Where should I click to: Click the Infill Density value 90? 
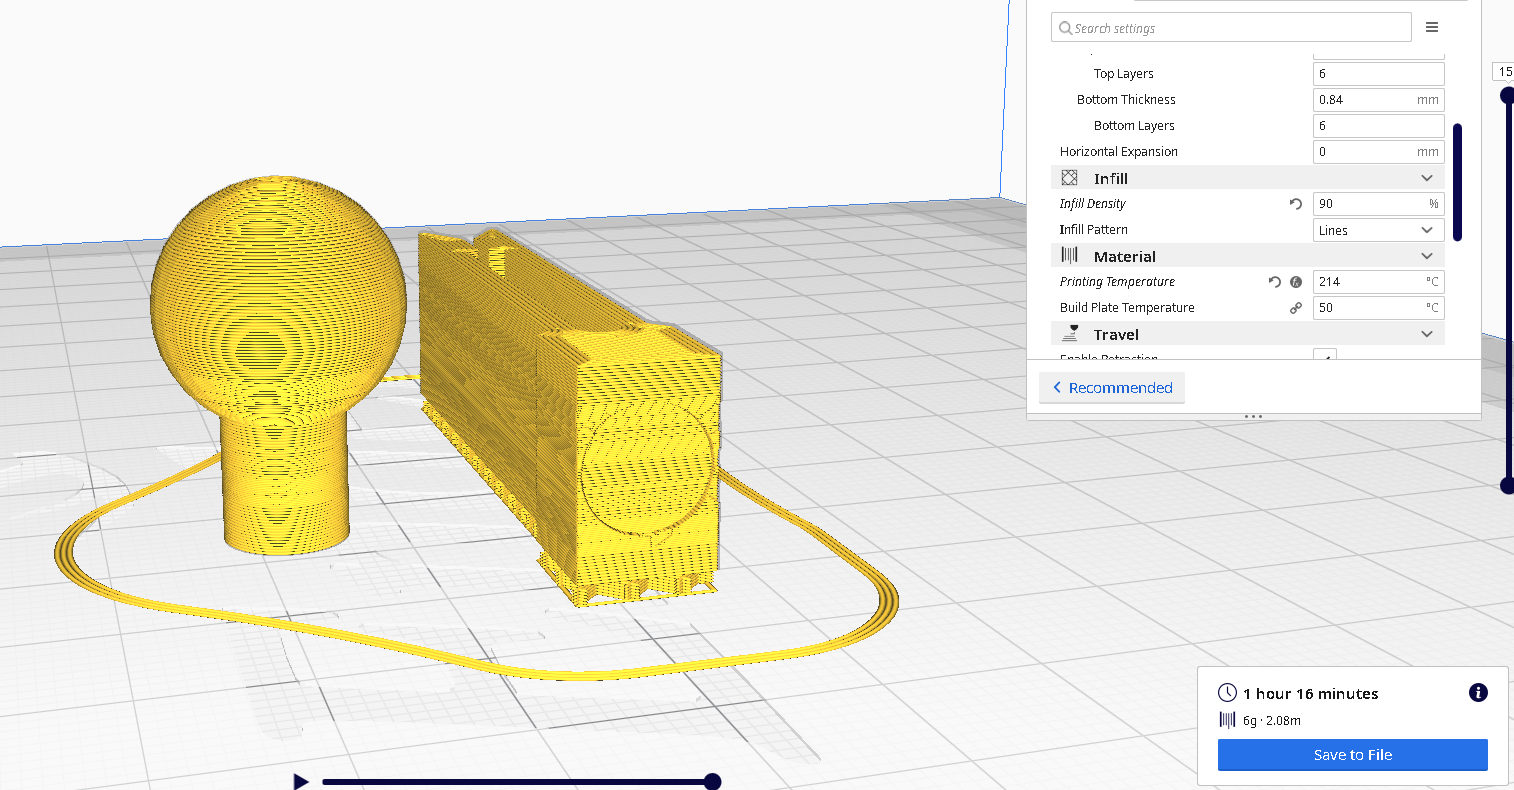click(x=1378, y=204)
